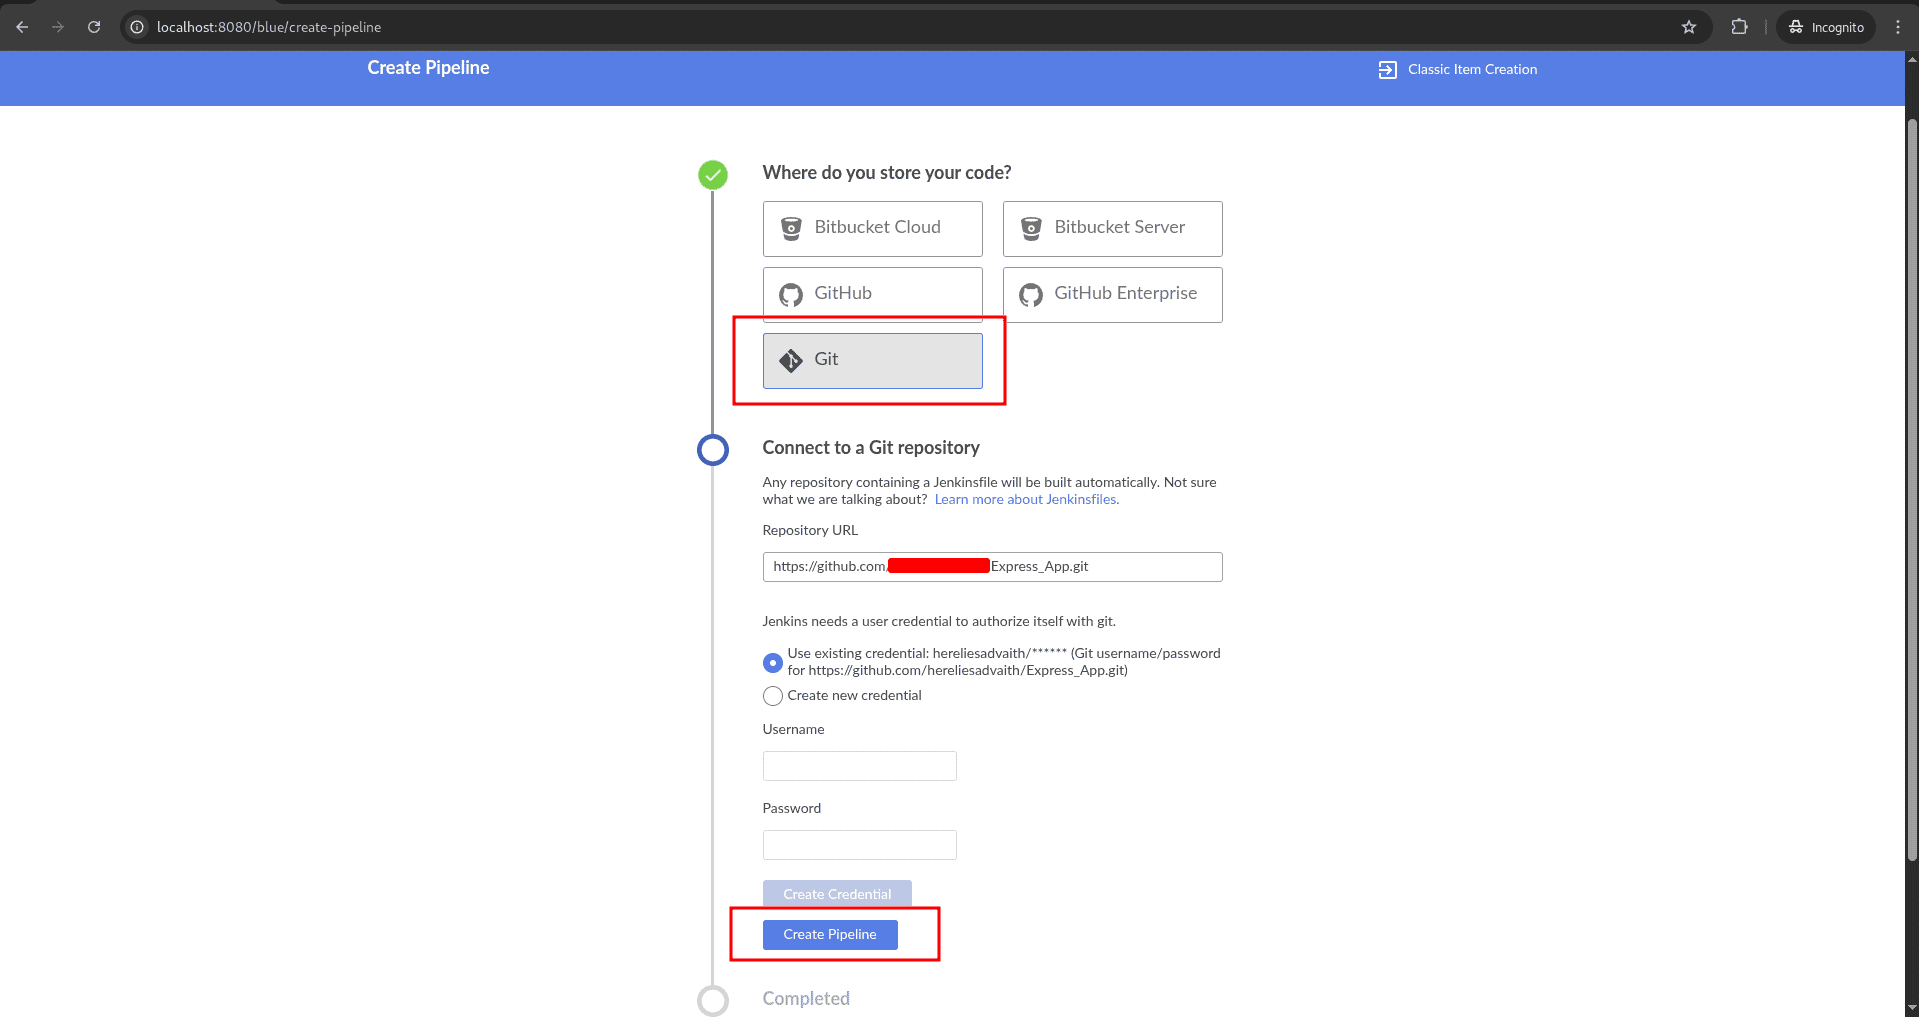
Task: Click inside the Username field
Action: pos(859,766)
